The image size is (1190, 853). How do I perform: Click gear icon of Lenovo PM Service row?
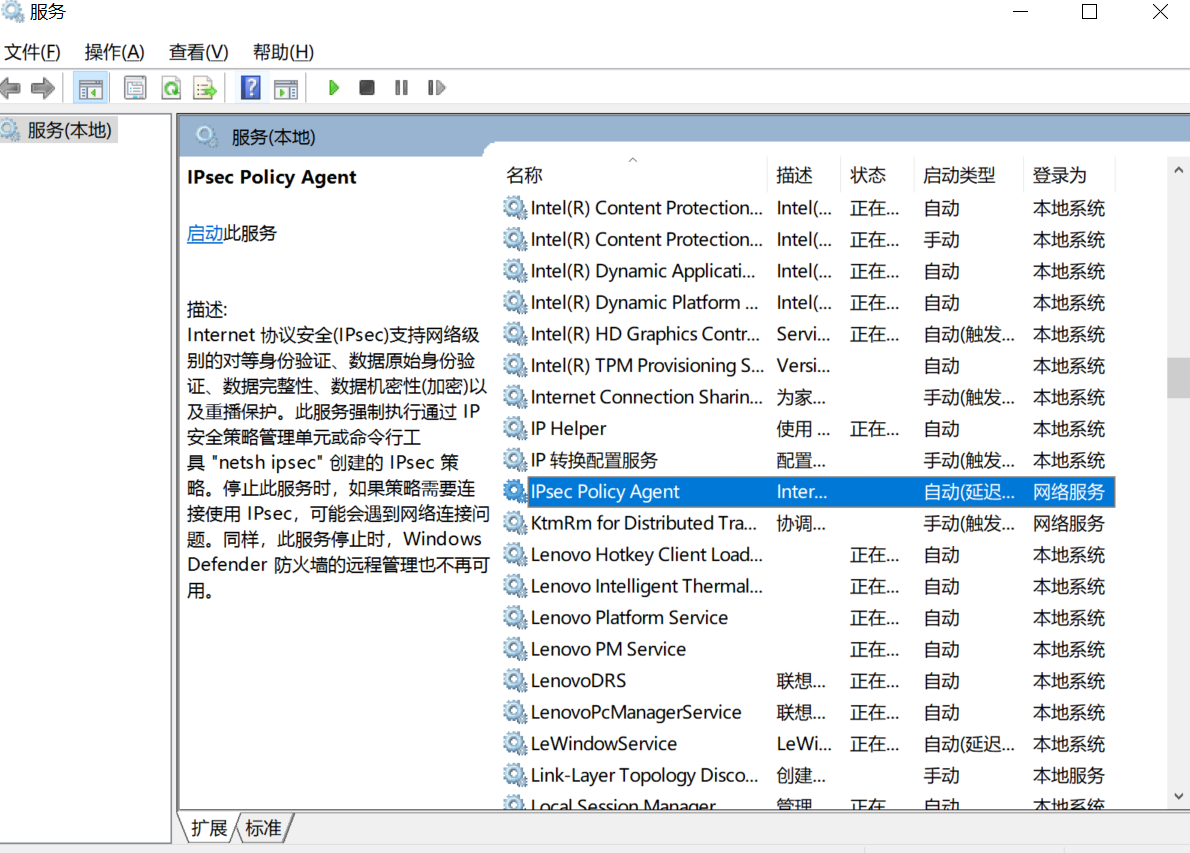[x=515, y=649]
